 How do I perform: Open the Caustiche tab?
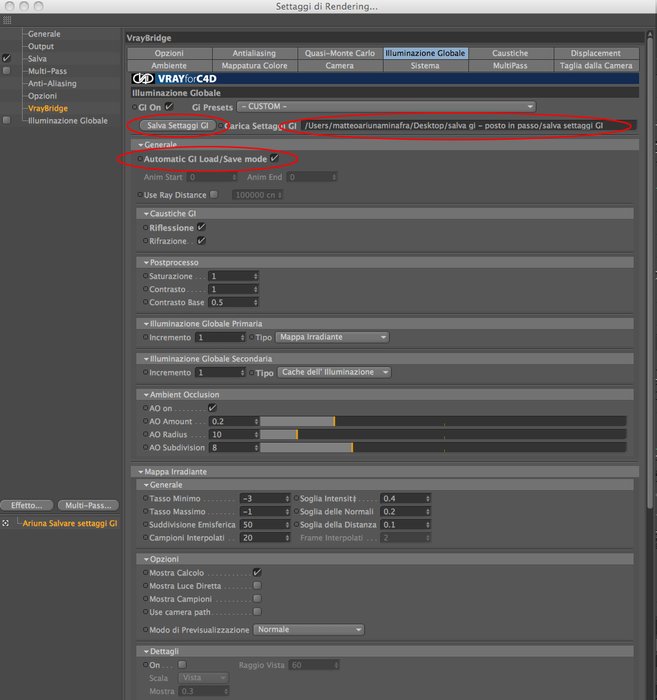510,53
